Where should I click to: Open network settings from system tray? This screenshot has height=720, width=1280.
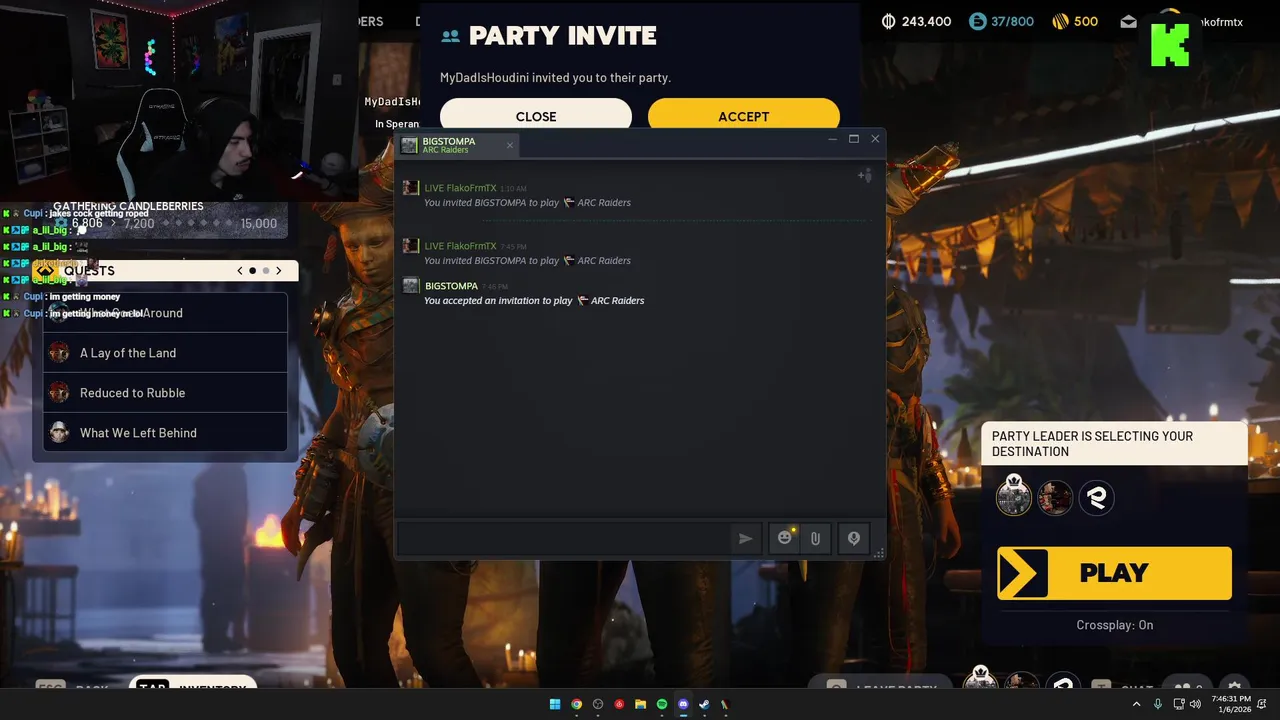1178,704
